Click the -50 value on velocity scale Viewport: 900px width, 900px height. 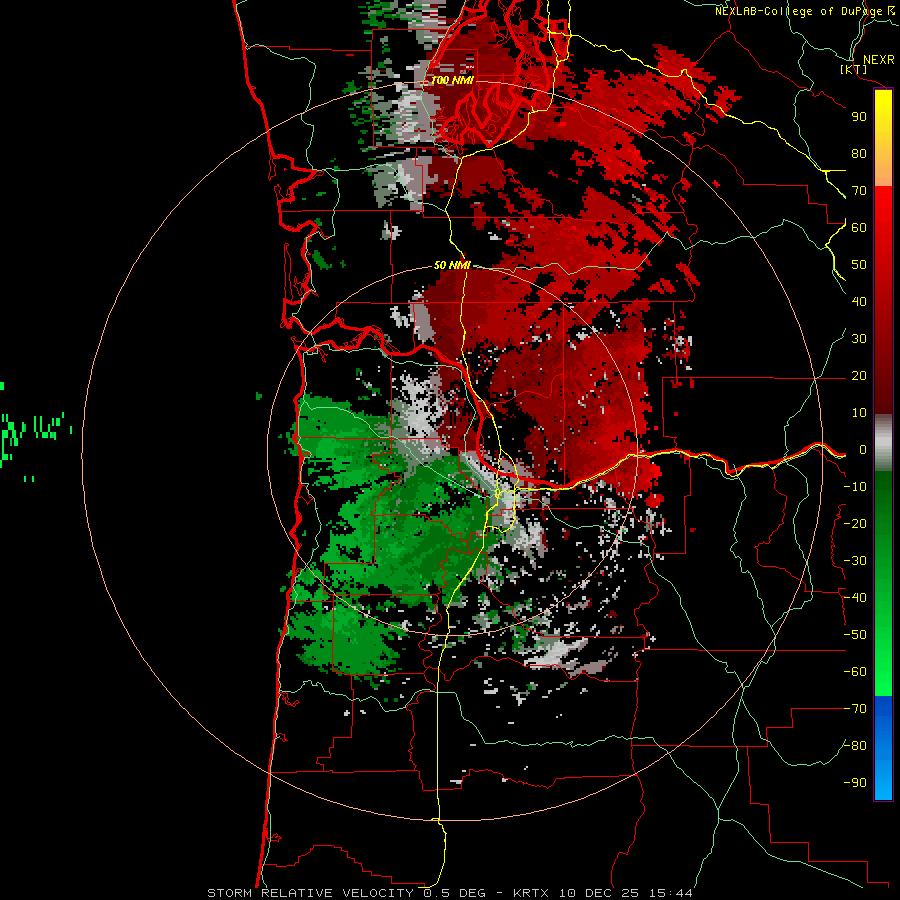[855, 635]
